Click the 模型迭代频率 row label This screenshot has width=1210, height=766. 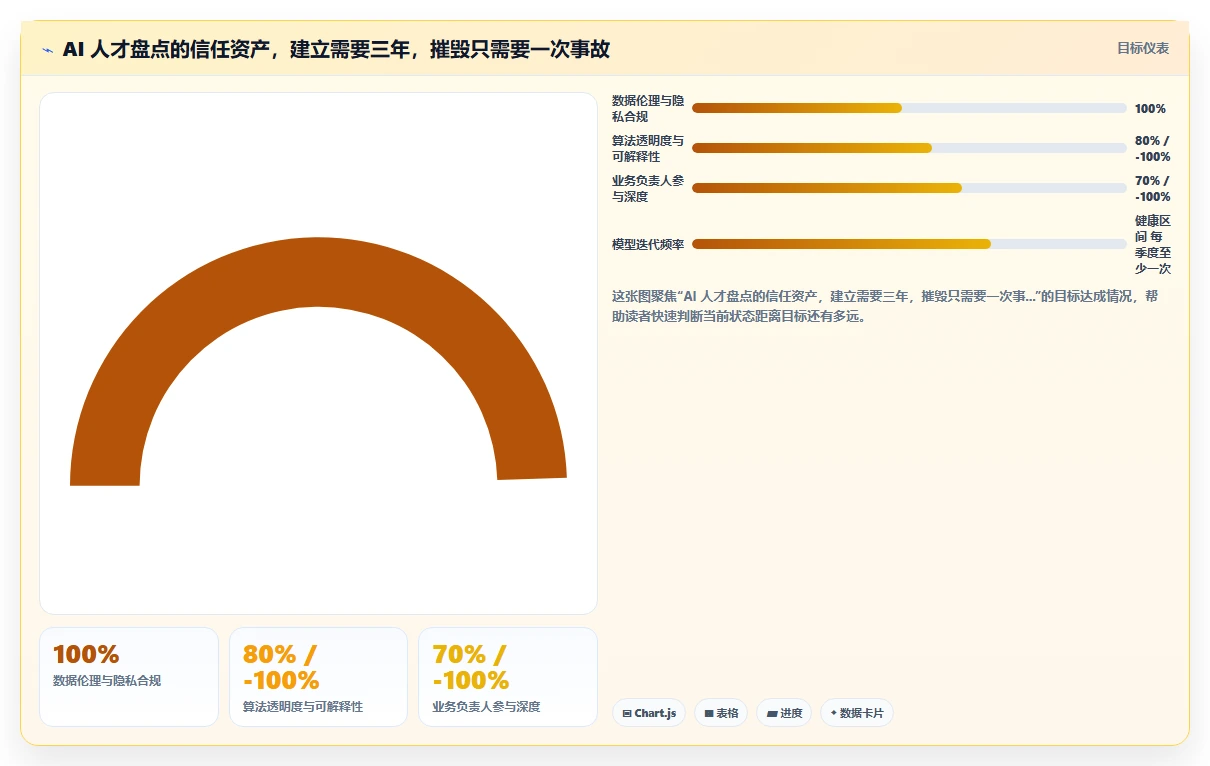[x=648, y=244]
